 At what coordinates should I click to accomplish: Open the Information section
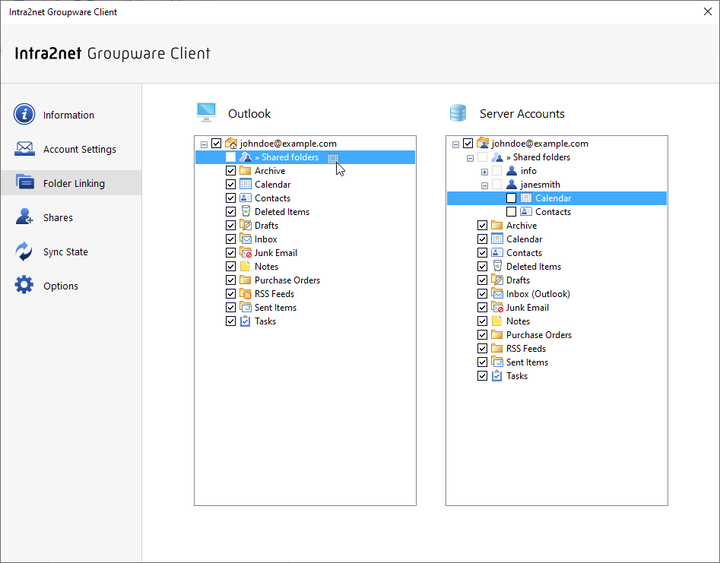coord(71,114)
